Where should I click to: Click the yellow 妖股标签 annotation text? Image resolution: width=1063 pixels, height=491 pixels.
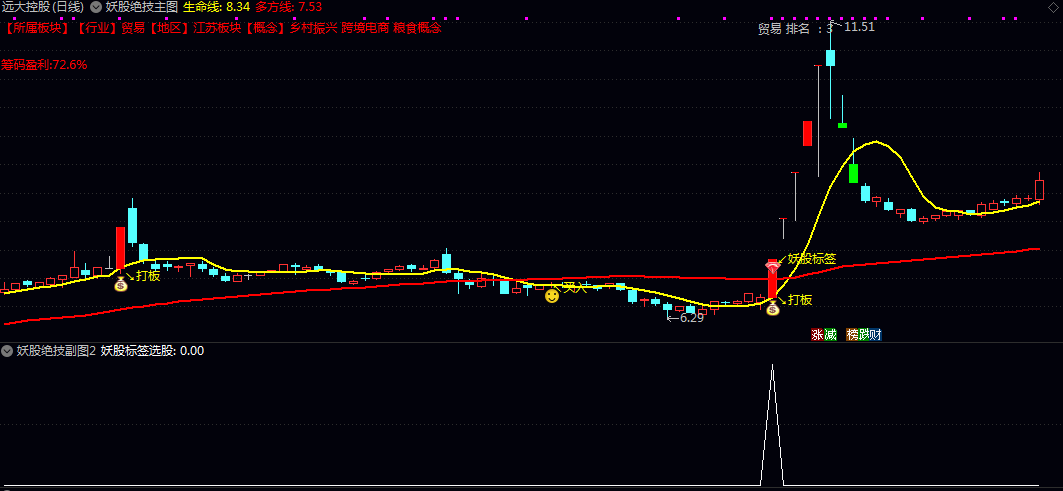tap(811, 258)
